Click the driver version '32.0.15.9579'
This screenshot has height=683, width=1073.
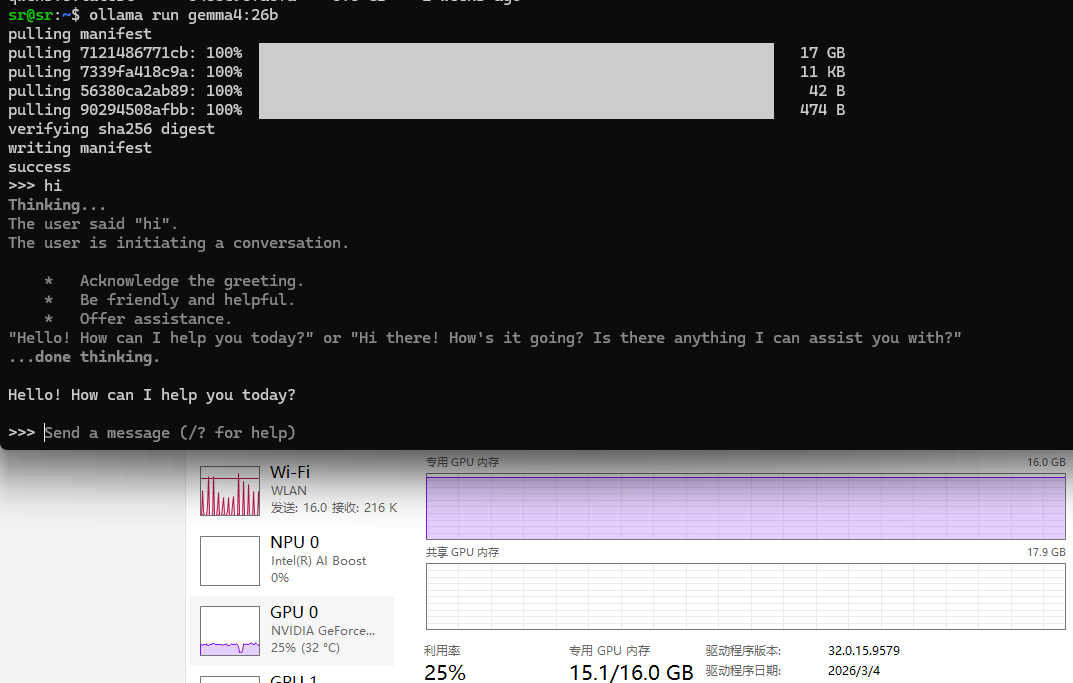864,650
